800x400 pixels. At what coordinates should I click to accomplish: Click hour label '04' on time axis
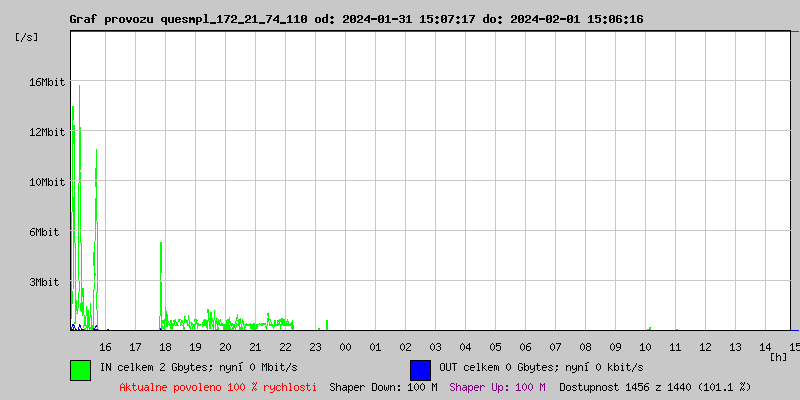pos(465,347)
